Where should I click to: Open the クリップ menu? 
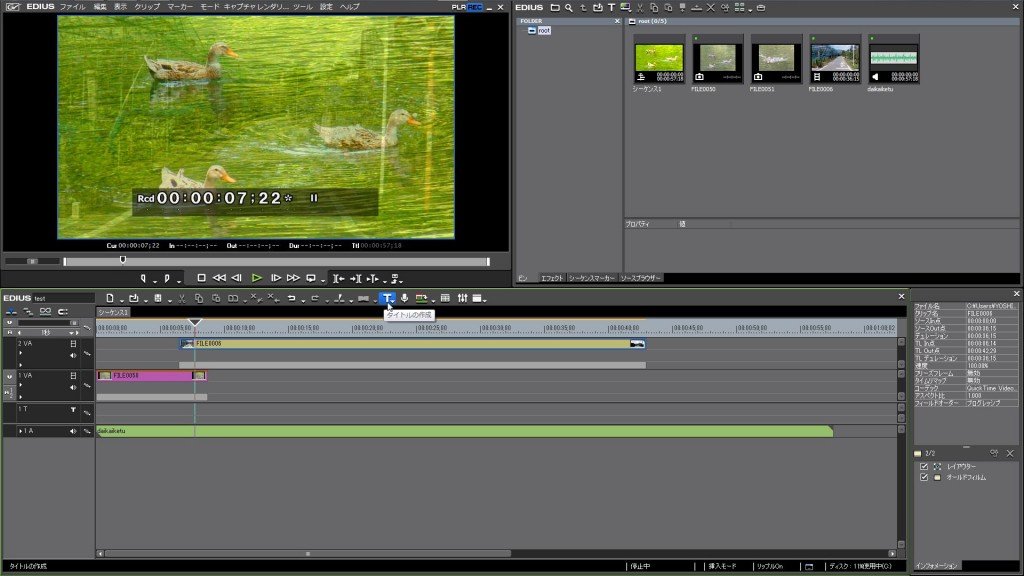147,7
